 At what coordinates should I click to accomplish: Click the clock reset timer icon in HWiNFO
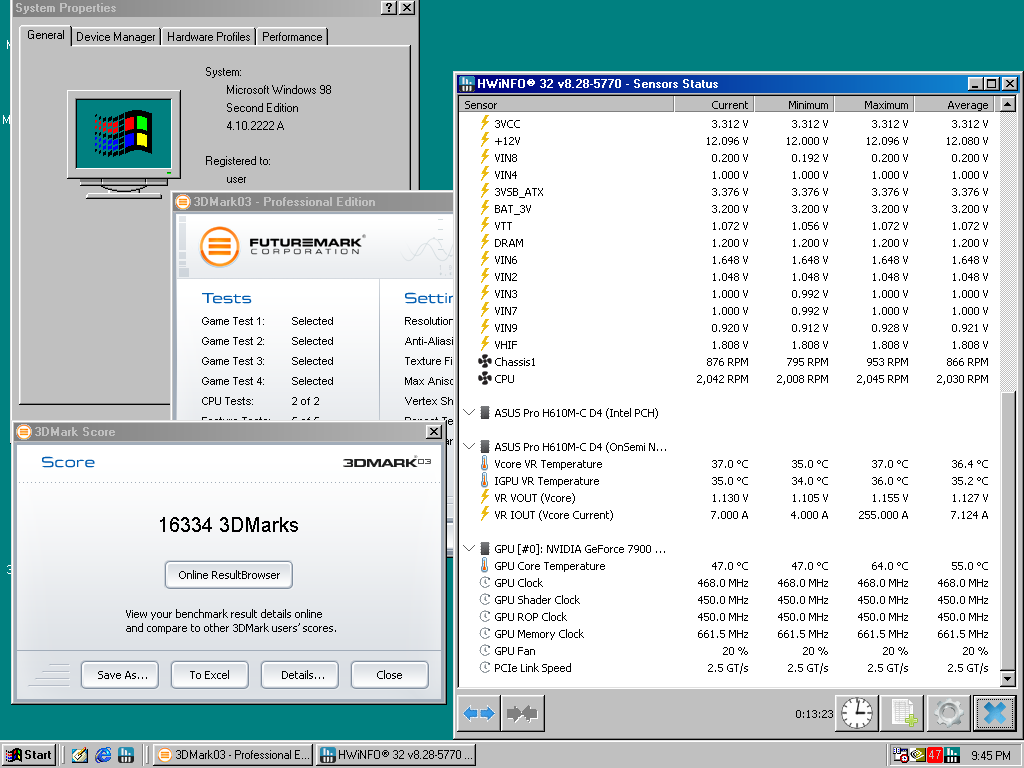856,713
